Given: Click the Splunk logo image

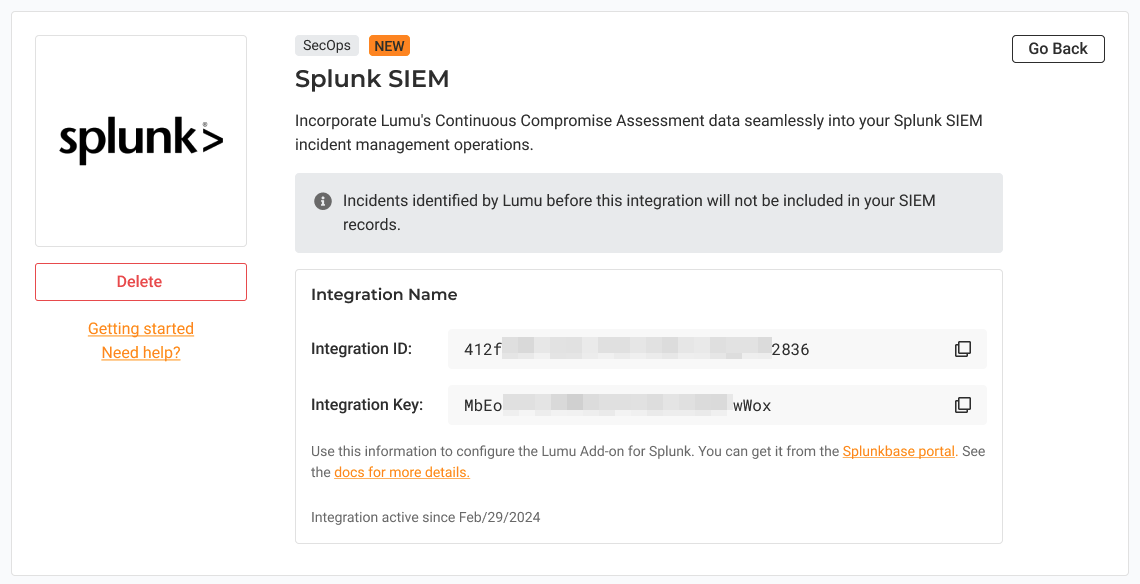Looking at the screenshot, I should 141,141.
